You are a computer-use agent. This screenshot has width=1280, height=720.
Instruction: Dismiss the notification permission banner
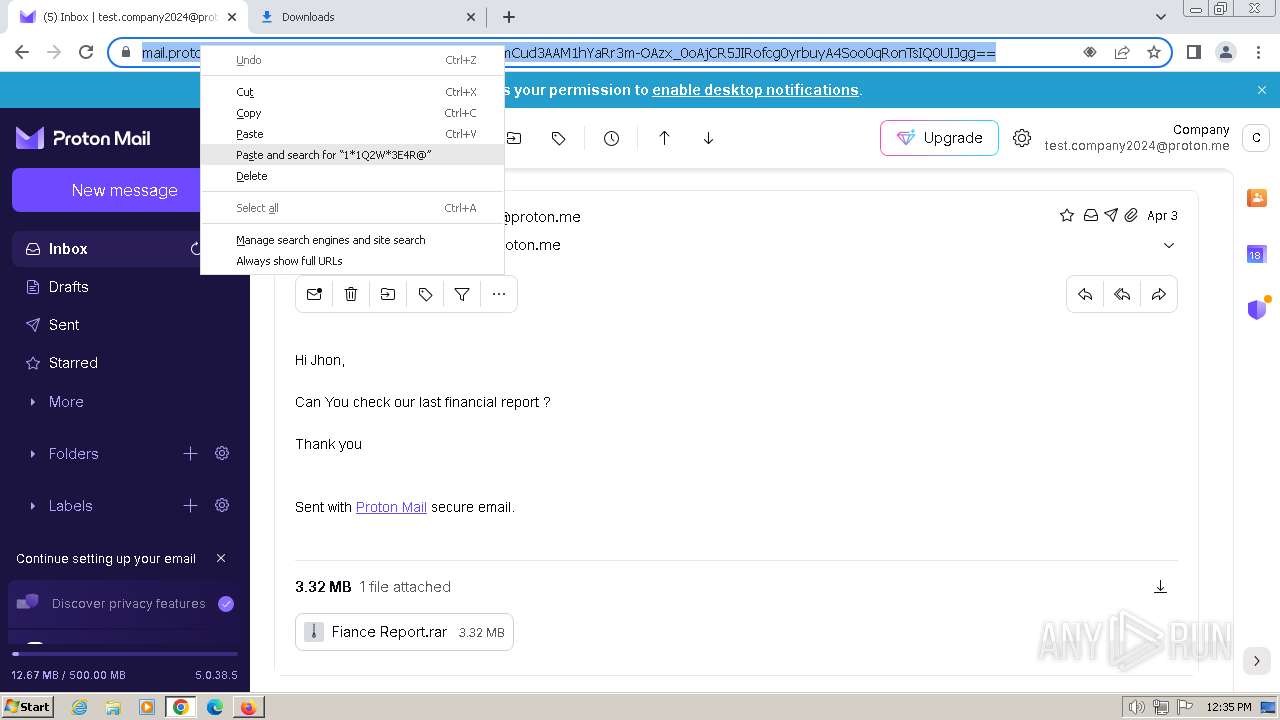pos(1262,90)
